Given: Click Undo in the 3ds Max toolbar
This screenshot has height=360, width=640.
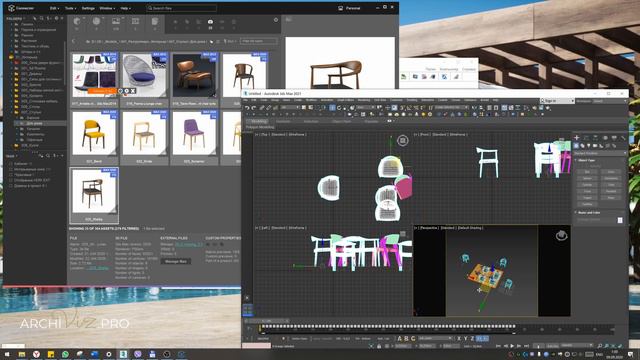Looking at the screenshot, I should point(247,108).
